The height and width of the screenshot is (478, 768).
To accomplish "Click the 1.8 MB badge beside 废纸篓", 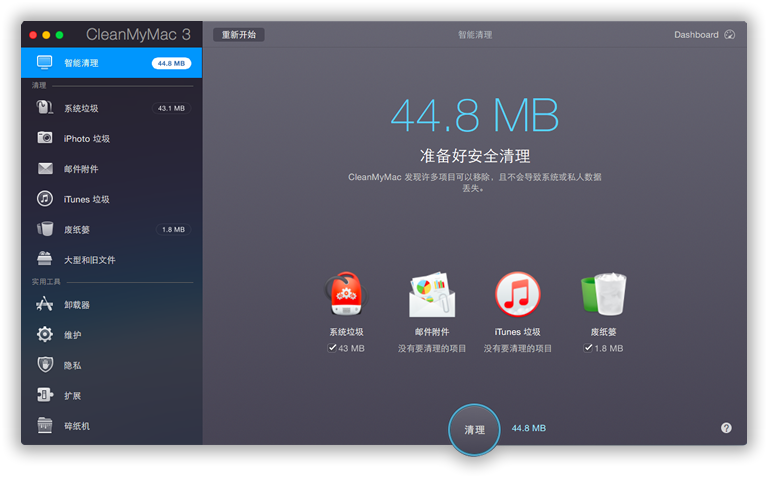I will tap(173, 229).
